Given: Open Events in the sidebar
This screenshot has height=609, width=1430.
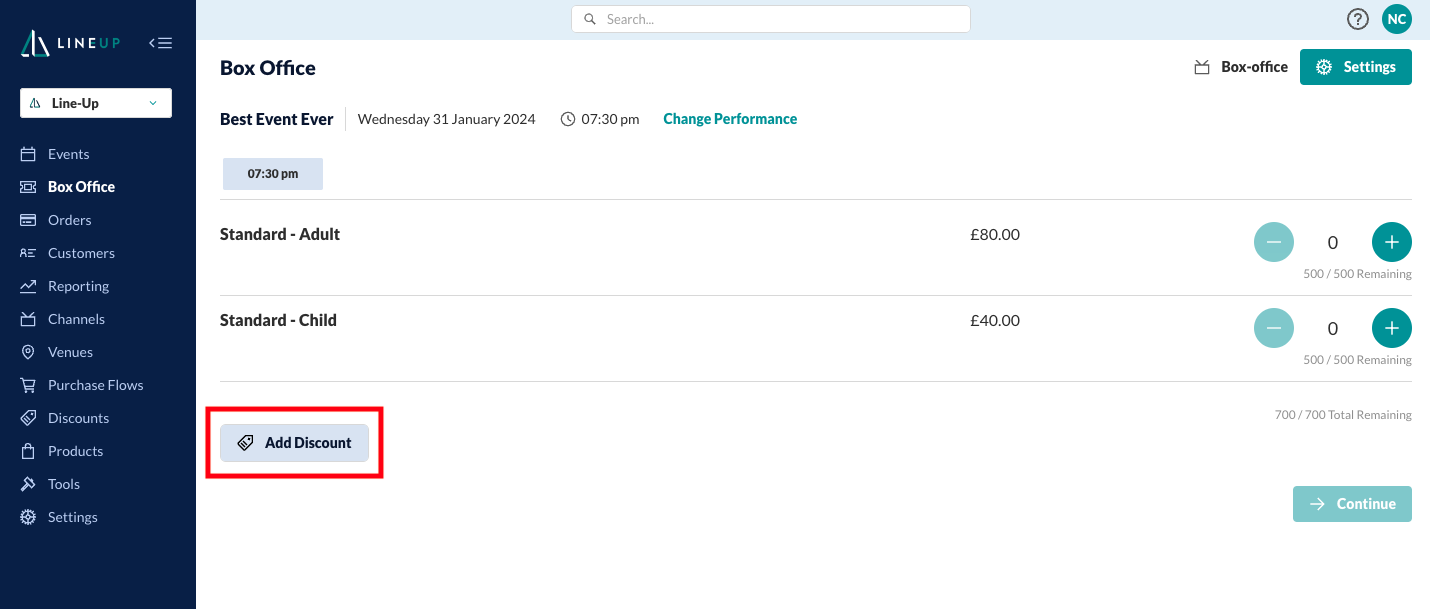Looking at the screenshot, I should click(68, 154).
